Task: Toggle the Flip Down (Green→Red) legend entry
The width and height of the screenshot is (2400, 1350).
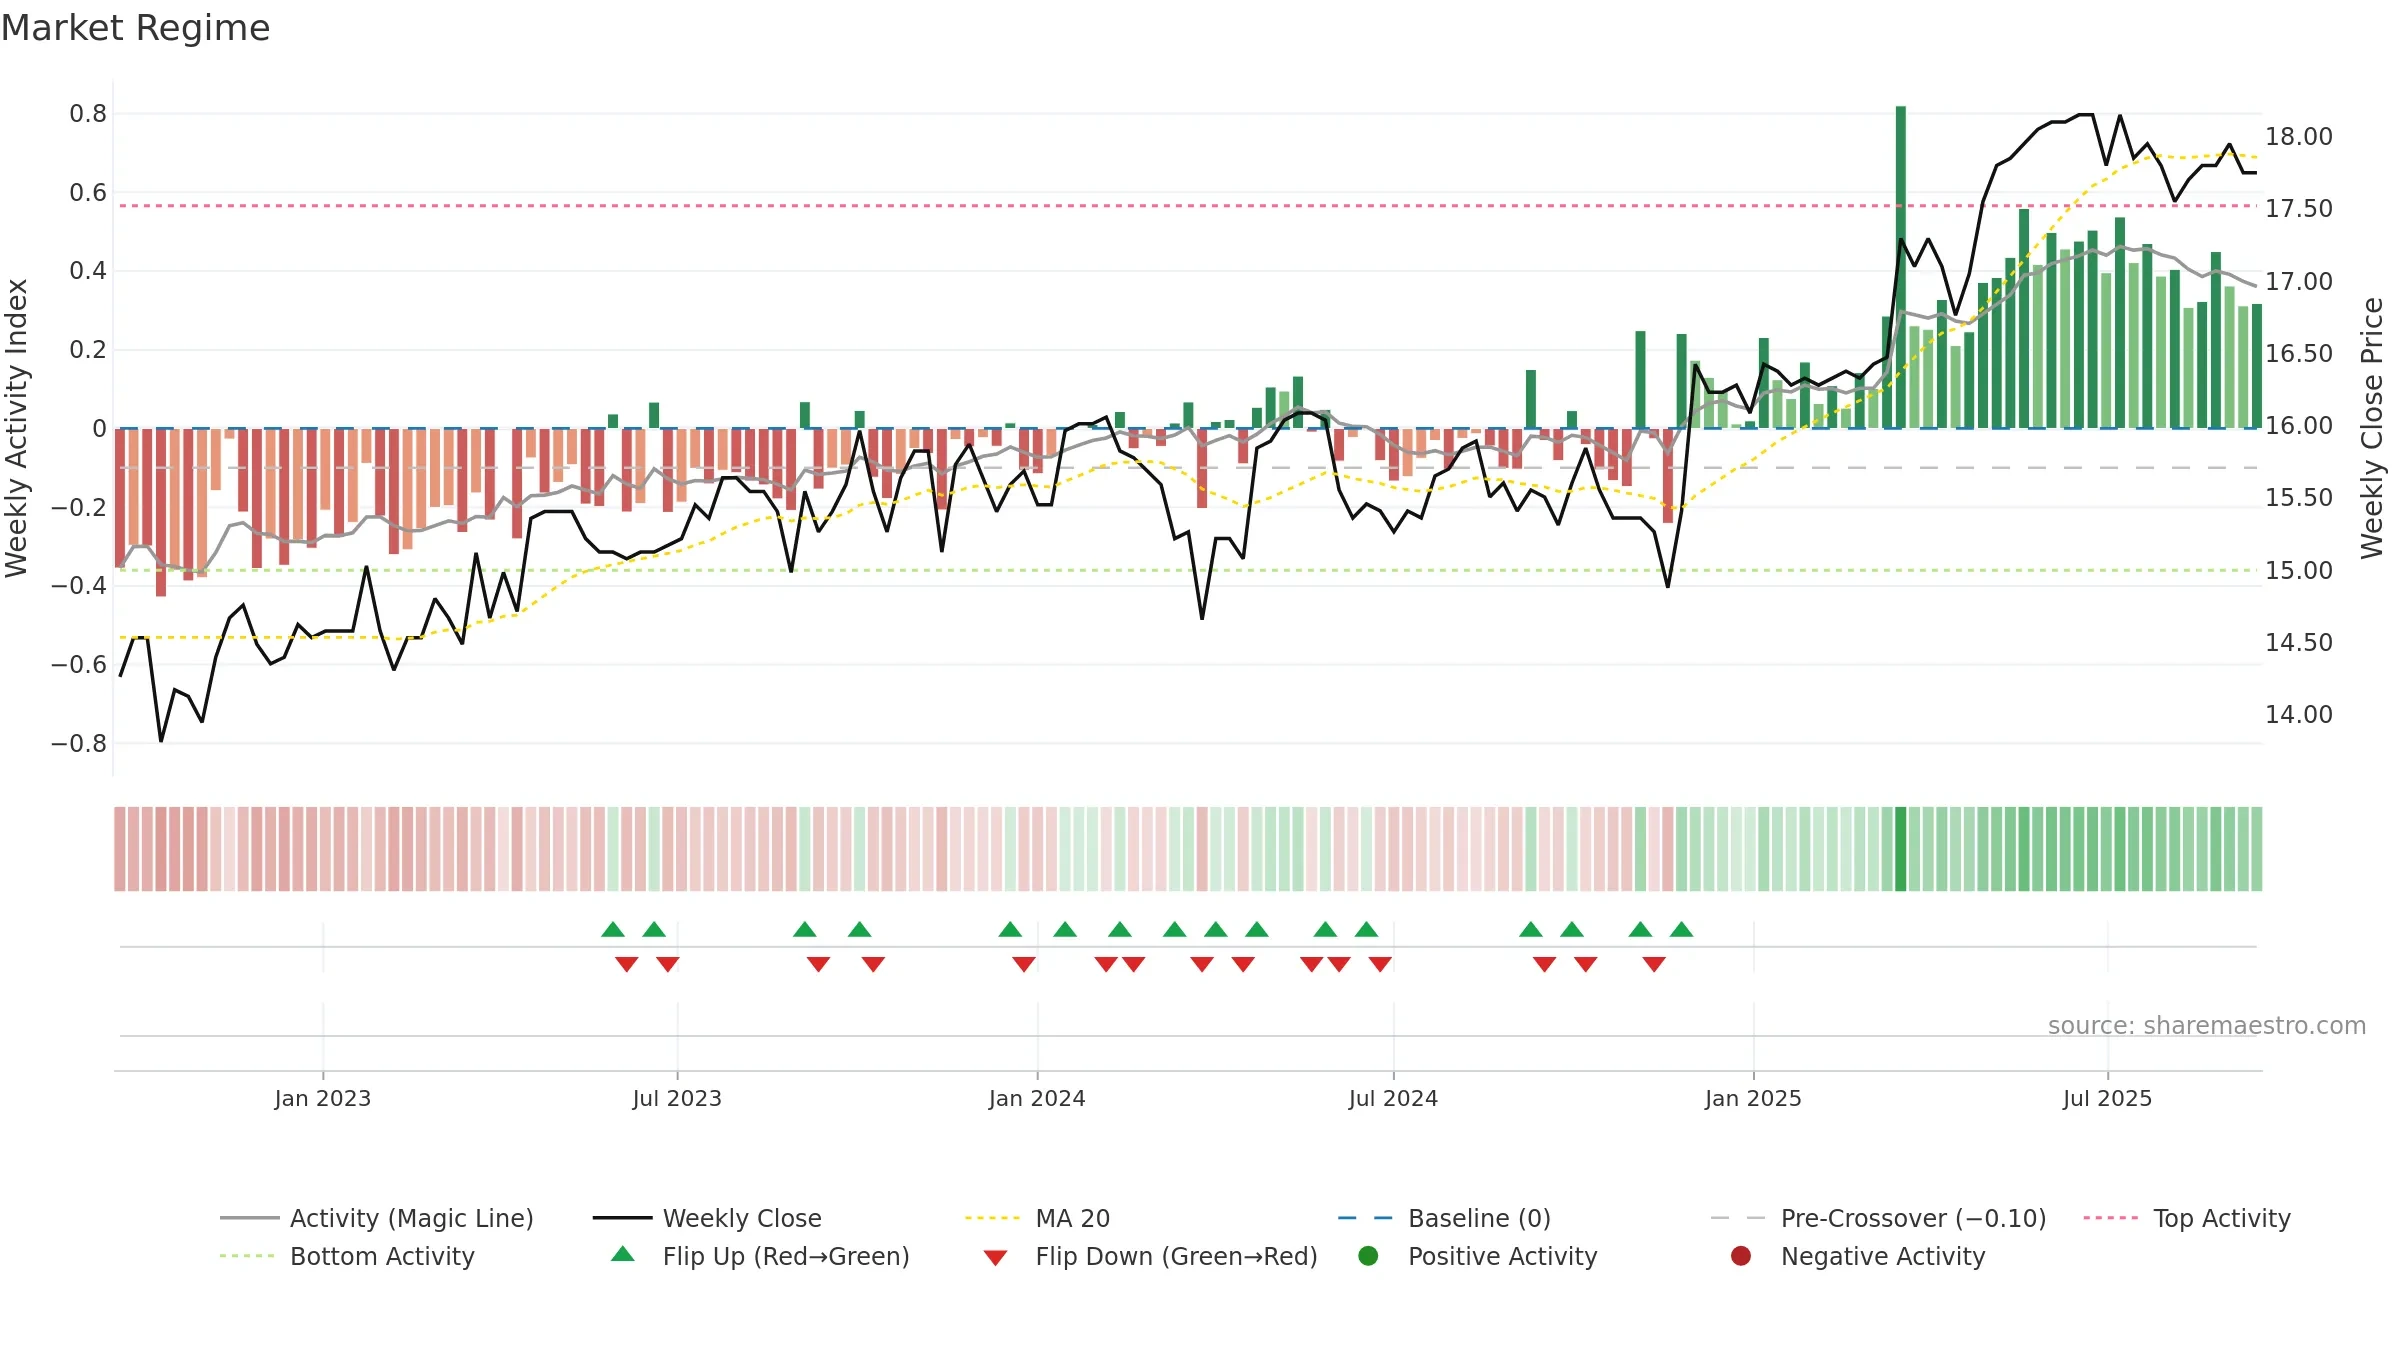Action: pyautogui.click(x=1150, y=1256)
